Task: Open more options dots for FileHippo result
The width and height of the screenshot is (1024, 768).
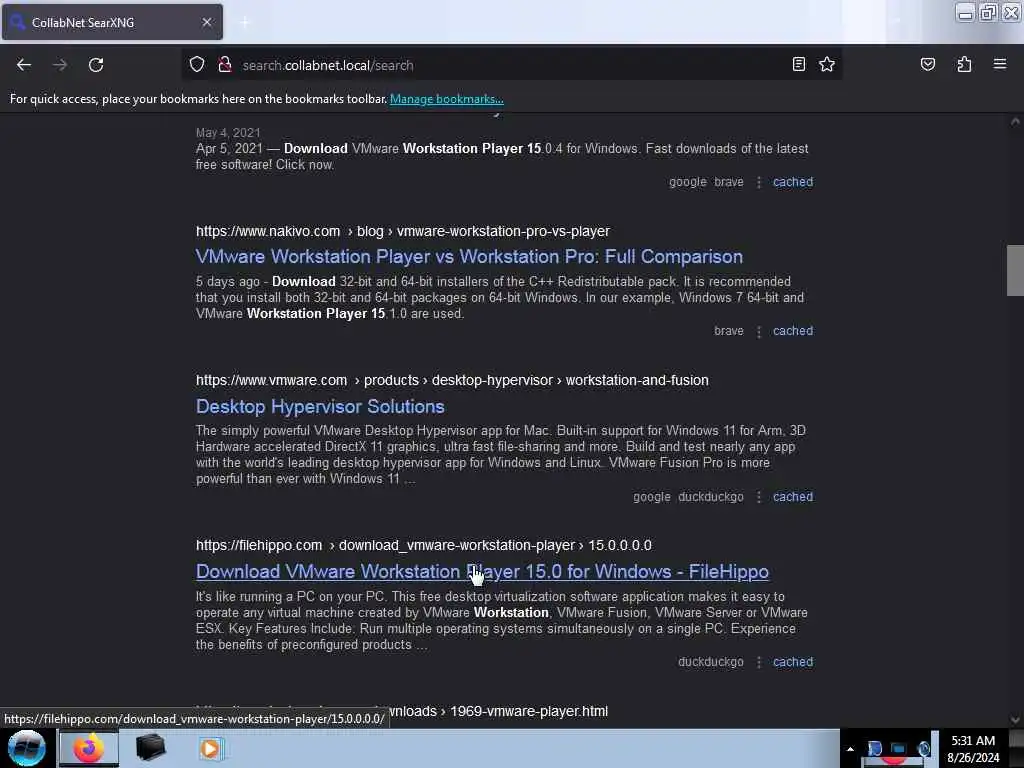Action: 758,662
